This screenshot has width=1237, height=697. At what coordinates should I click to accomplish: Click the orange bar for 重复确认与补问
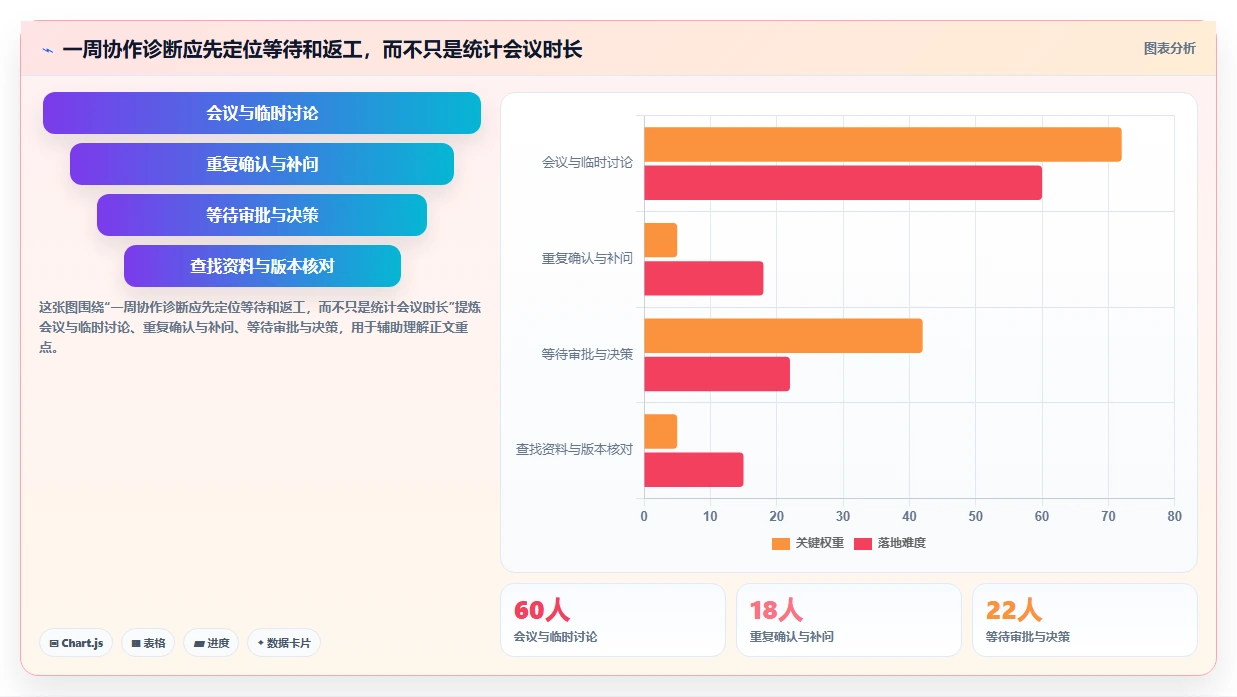(x=661, y=240)
